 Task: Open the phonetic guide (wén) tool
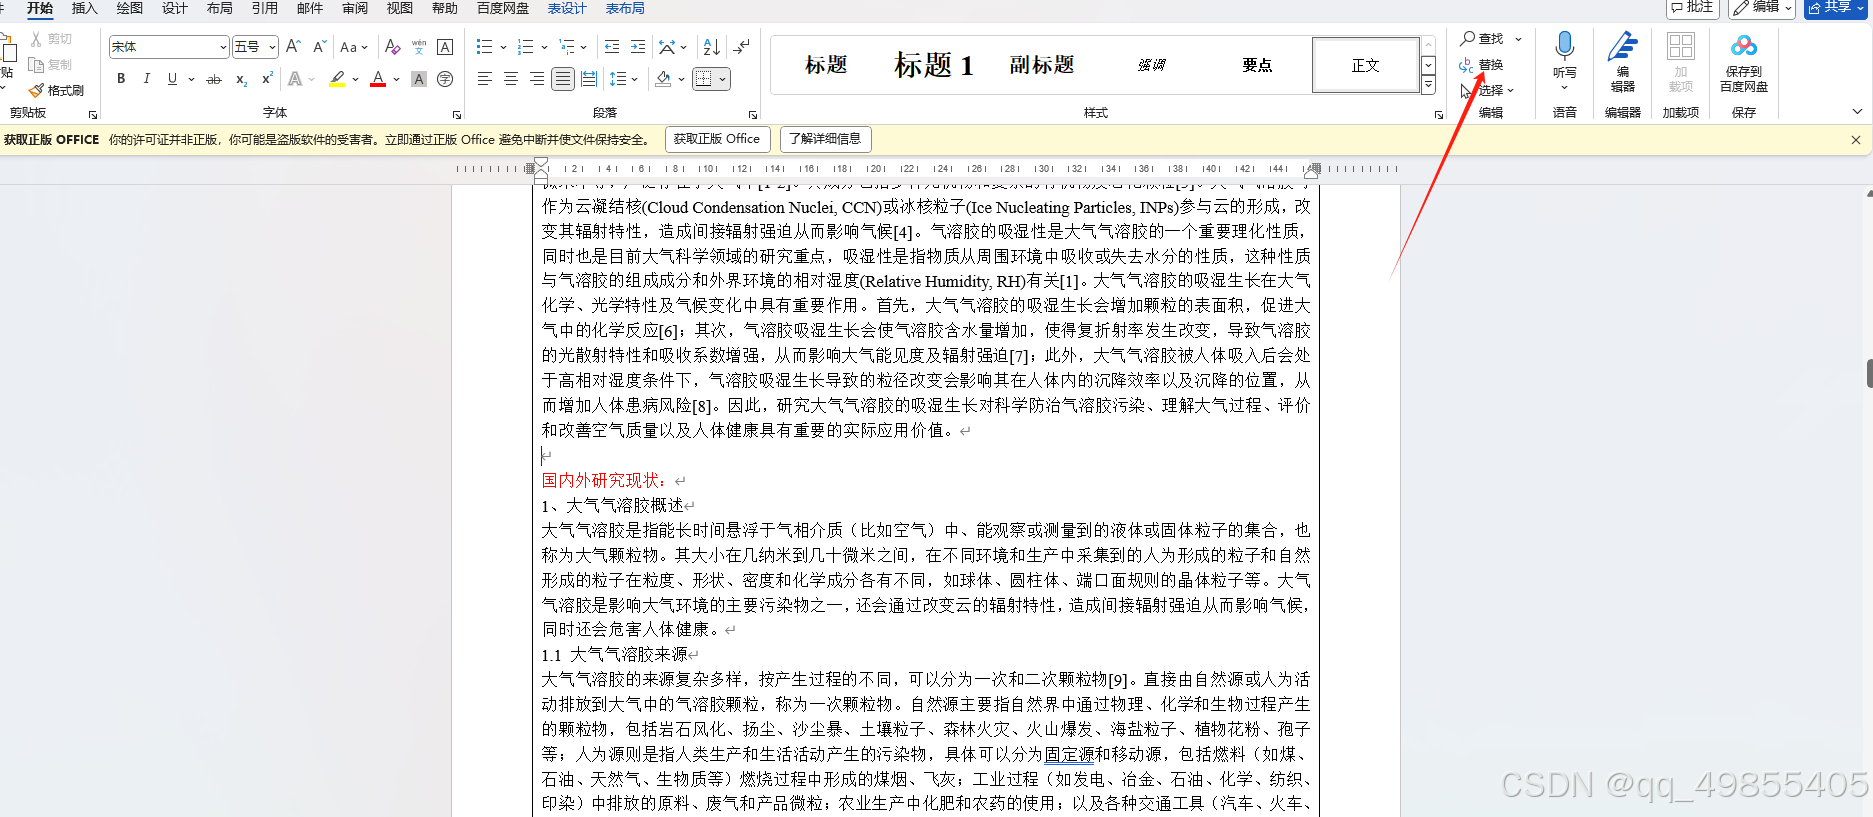click(419, 47)
